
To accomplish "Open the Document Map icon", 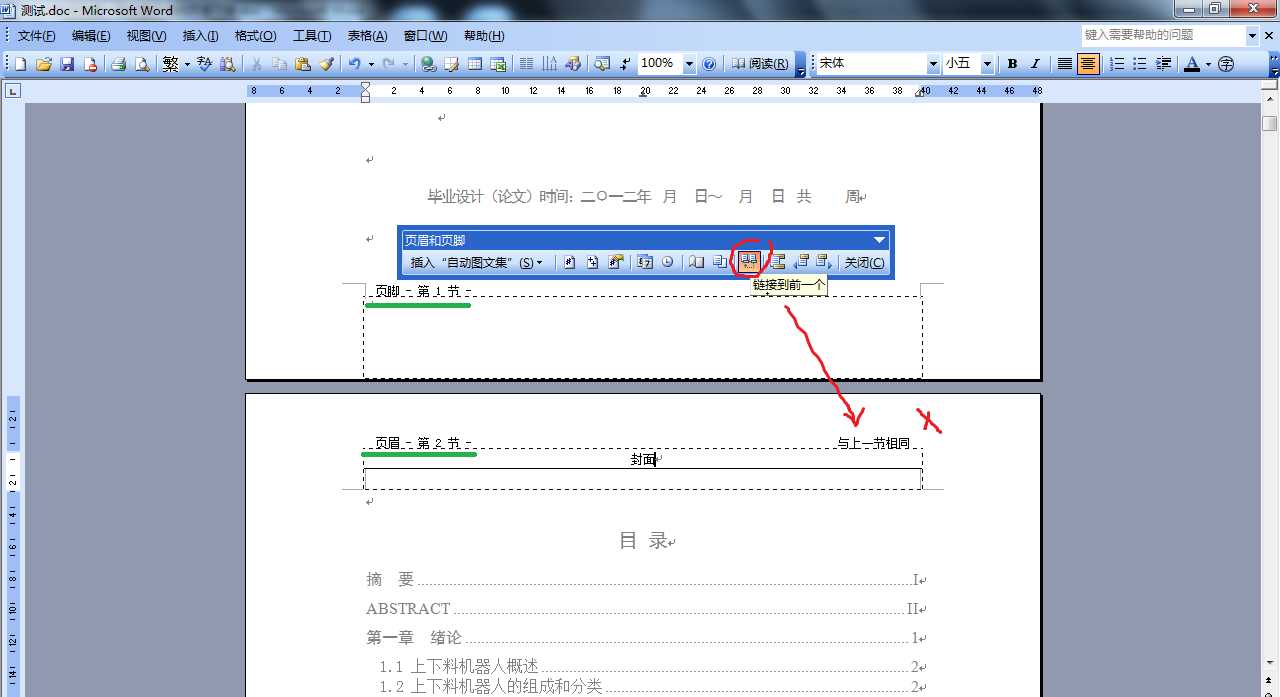I will tap(601, 64).
